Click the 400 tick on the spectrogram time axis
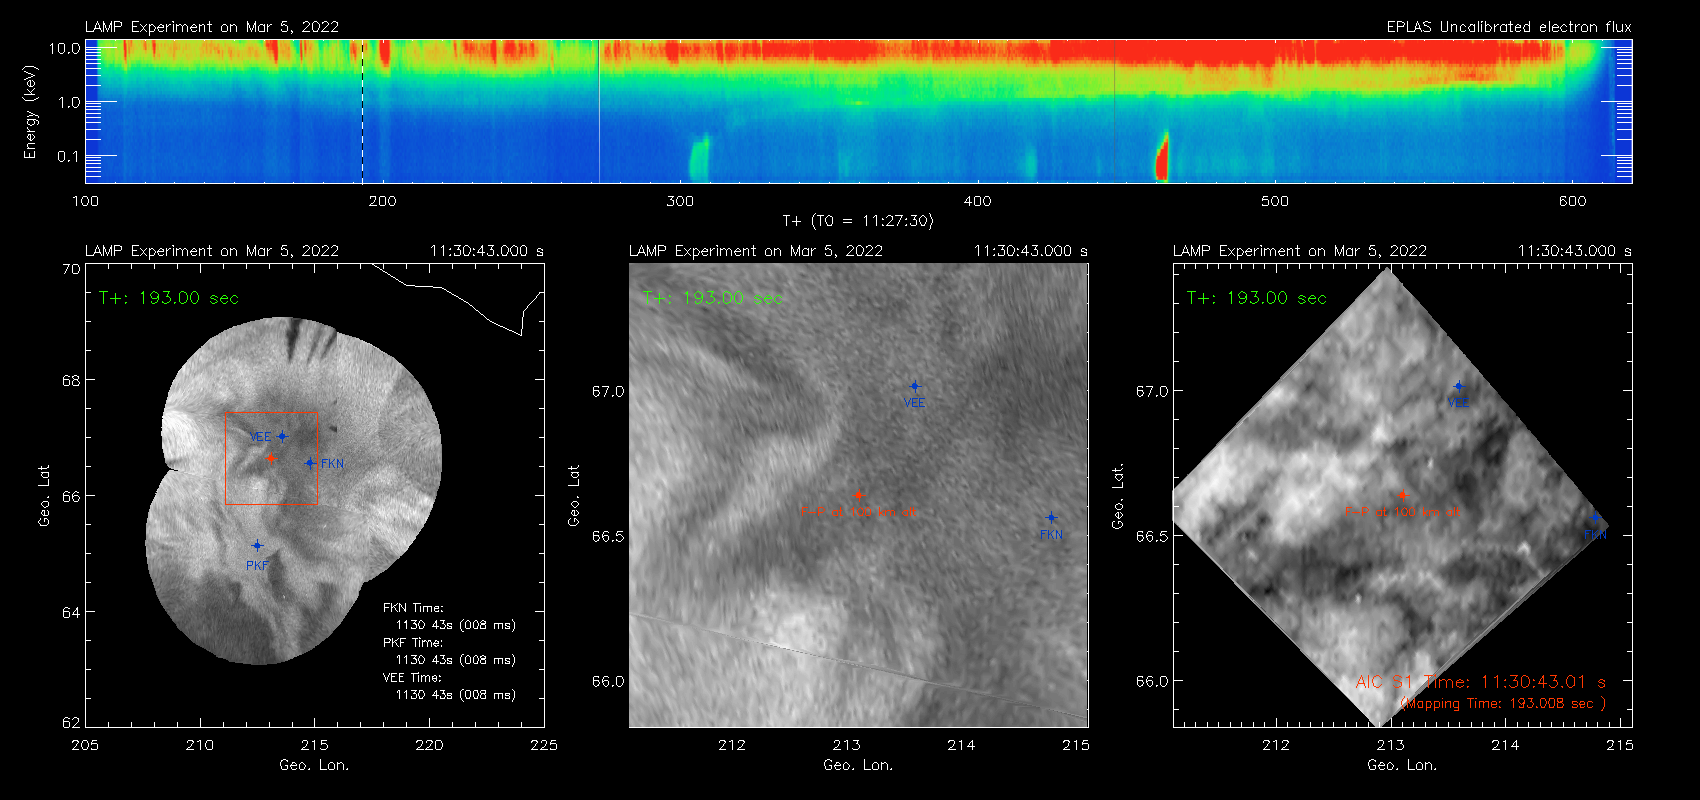Viewport: 1700px width, 800px height. [977, 201]
